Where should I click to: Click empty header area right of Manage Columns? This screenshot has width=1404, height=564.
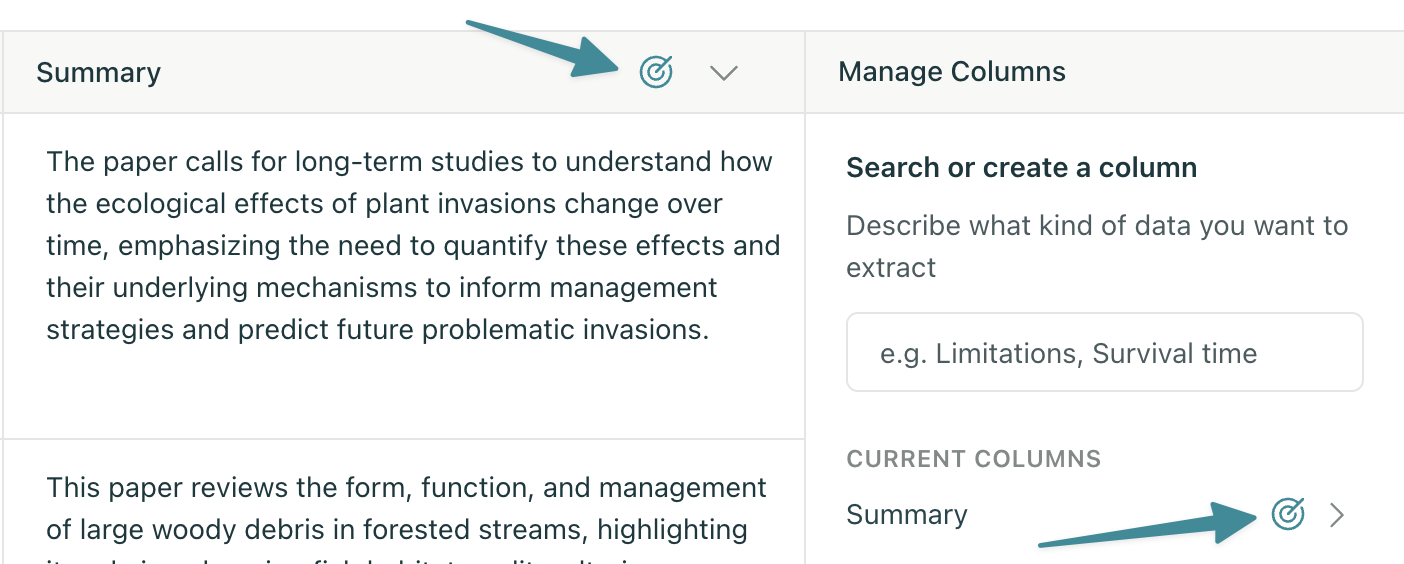coord(1235,72)
